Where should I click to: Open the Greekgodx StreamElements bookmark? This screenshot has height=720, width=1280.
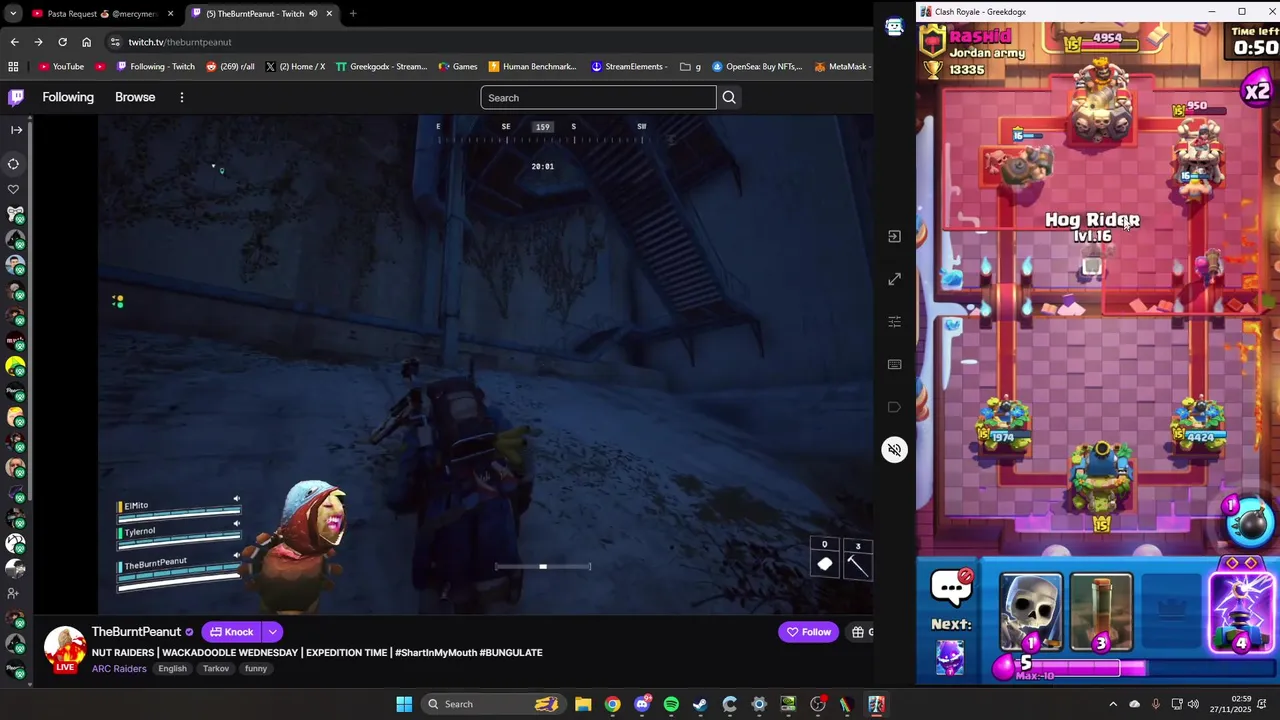point(381,67)
